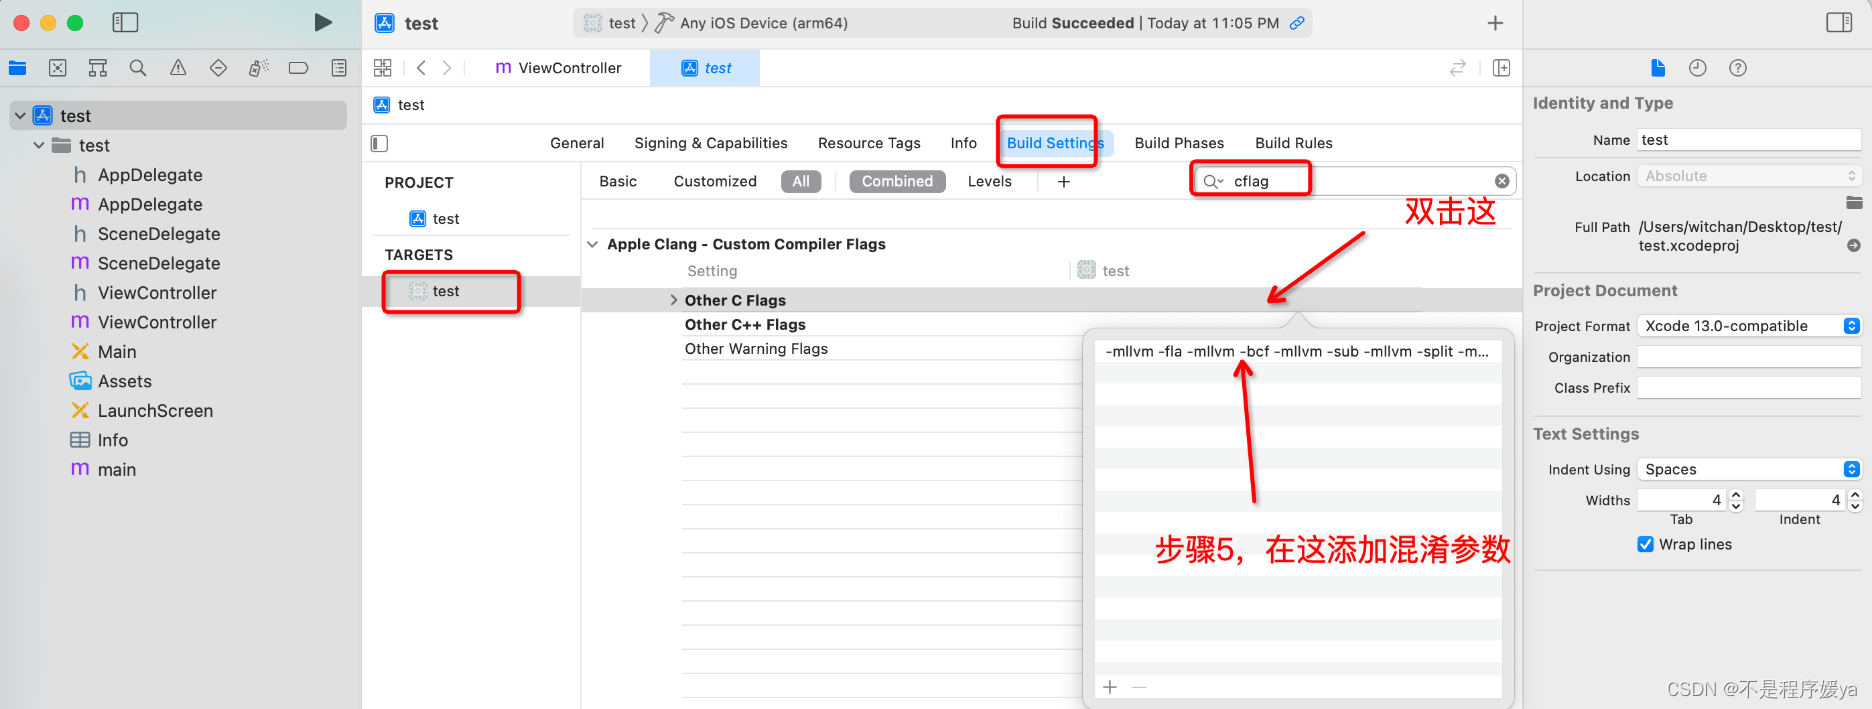Open the debug navigator
This screenshot has width=1872, height=709.
(x=258, y=68)
